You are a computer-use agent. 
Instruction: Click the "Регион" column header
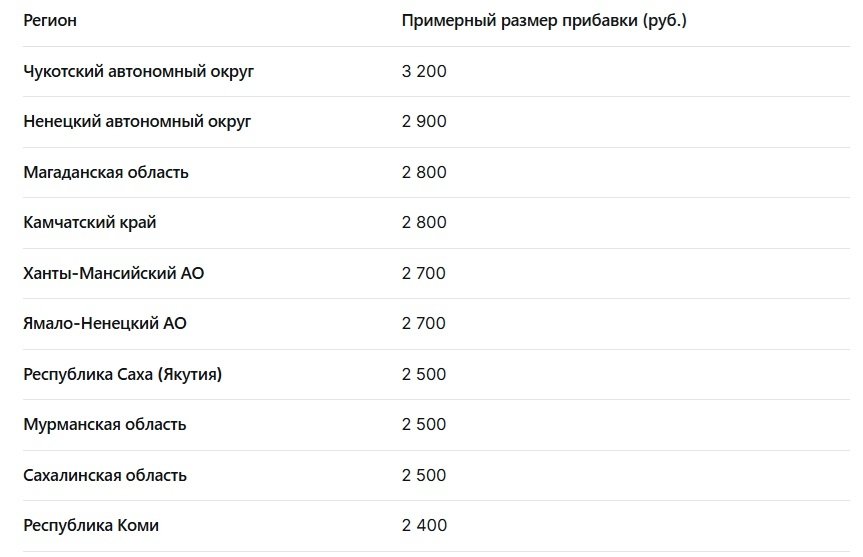[50, 20]
